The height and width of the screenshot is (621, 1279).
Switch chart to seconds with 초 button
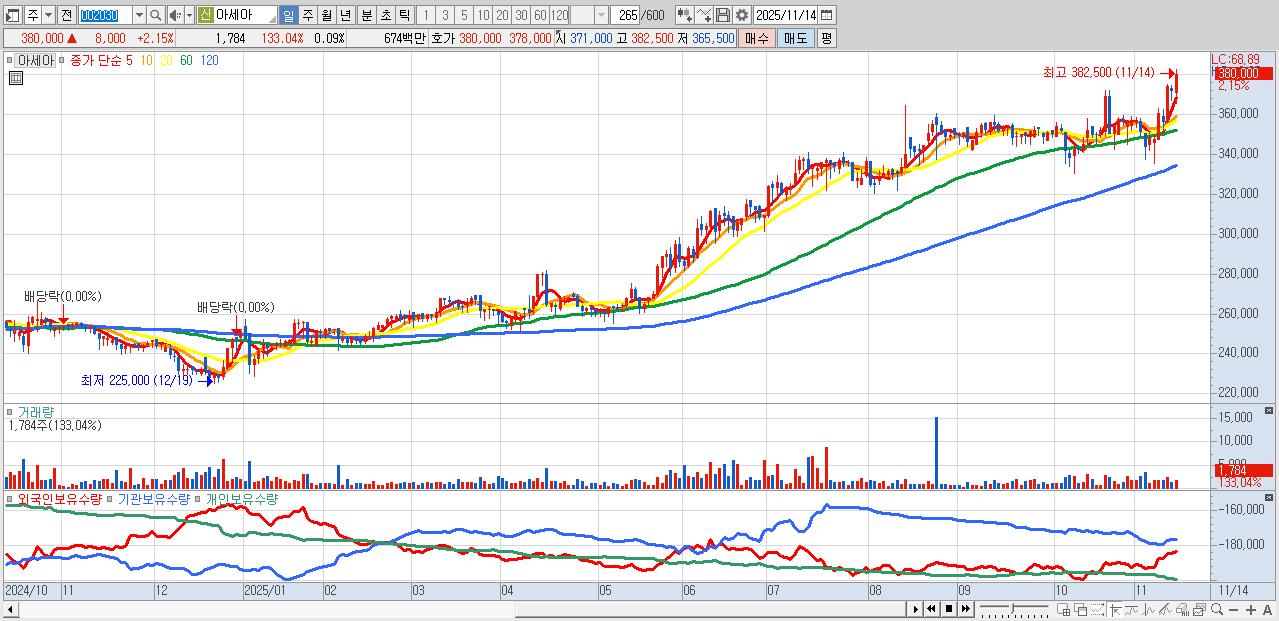(x=385, y=15)
